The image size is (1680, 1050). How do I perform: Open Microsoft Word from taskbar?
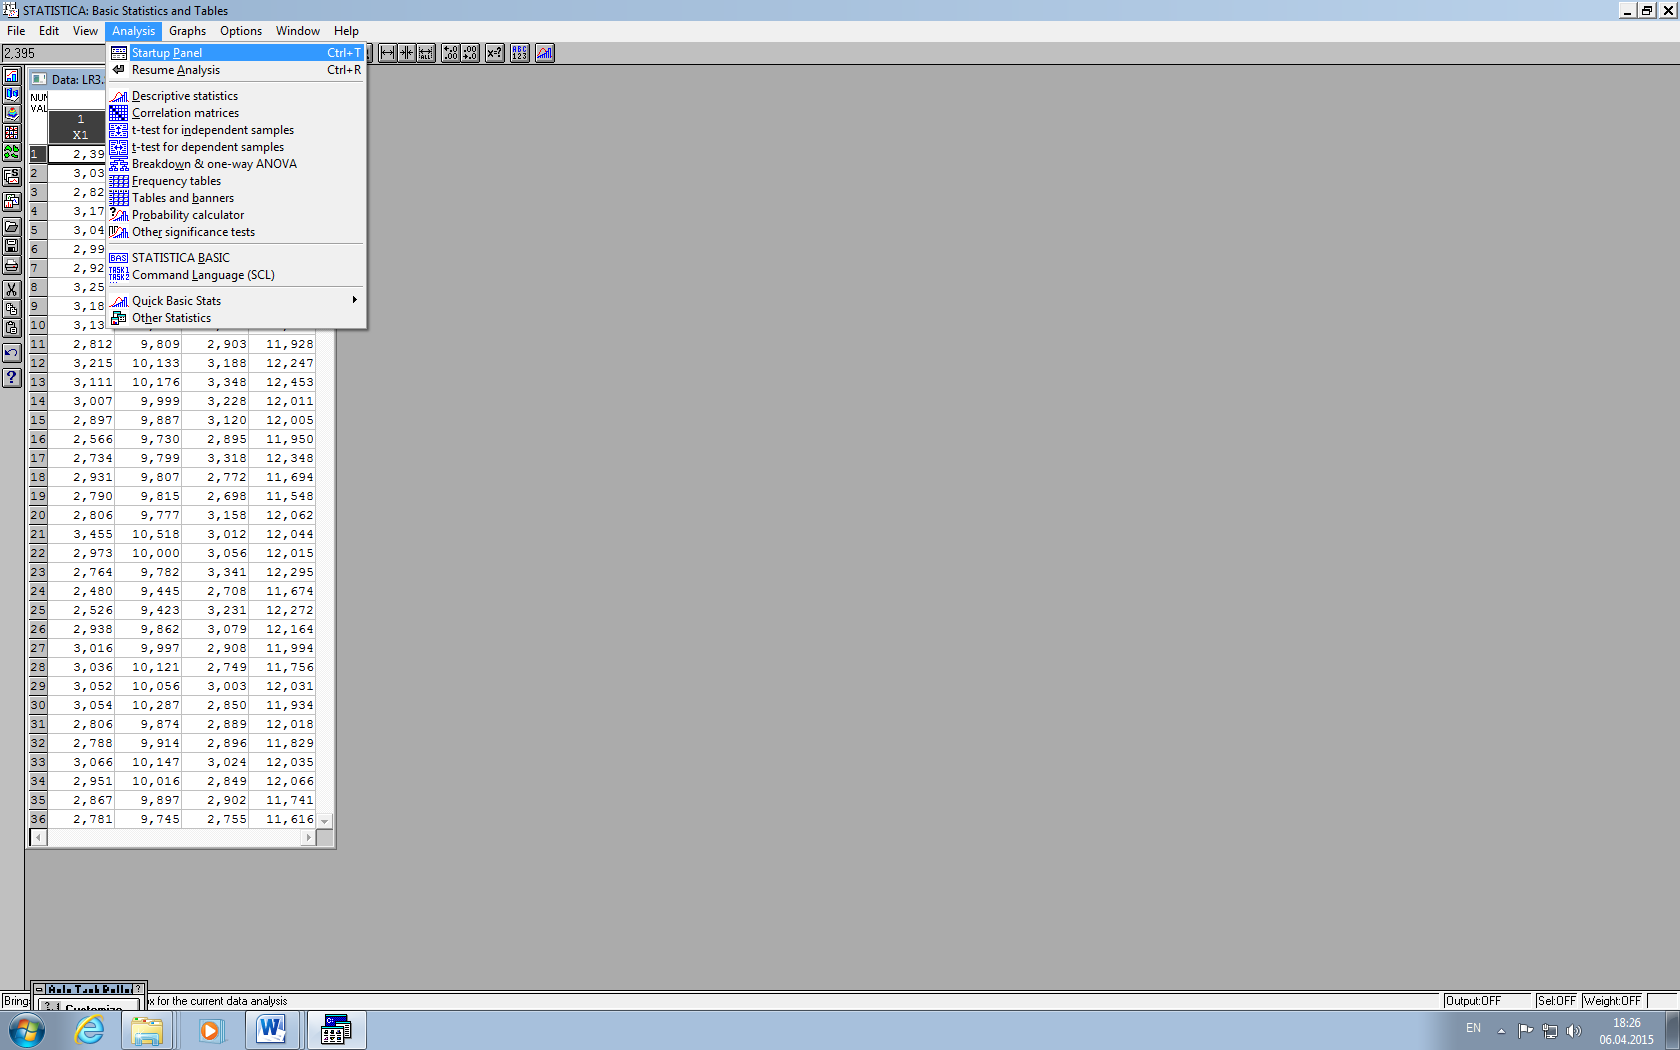tap(272, 1030)
